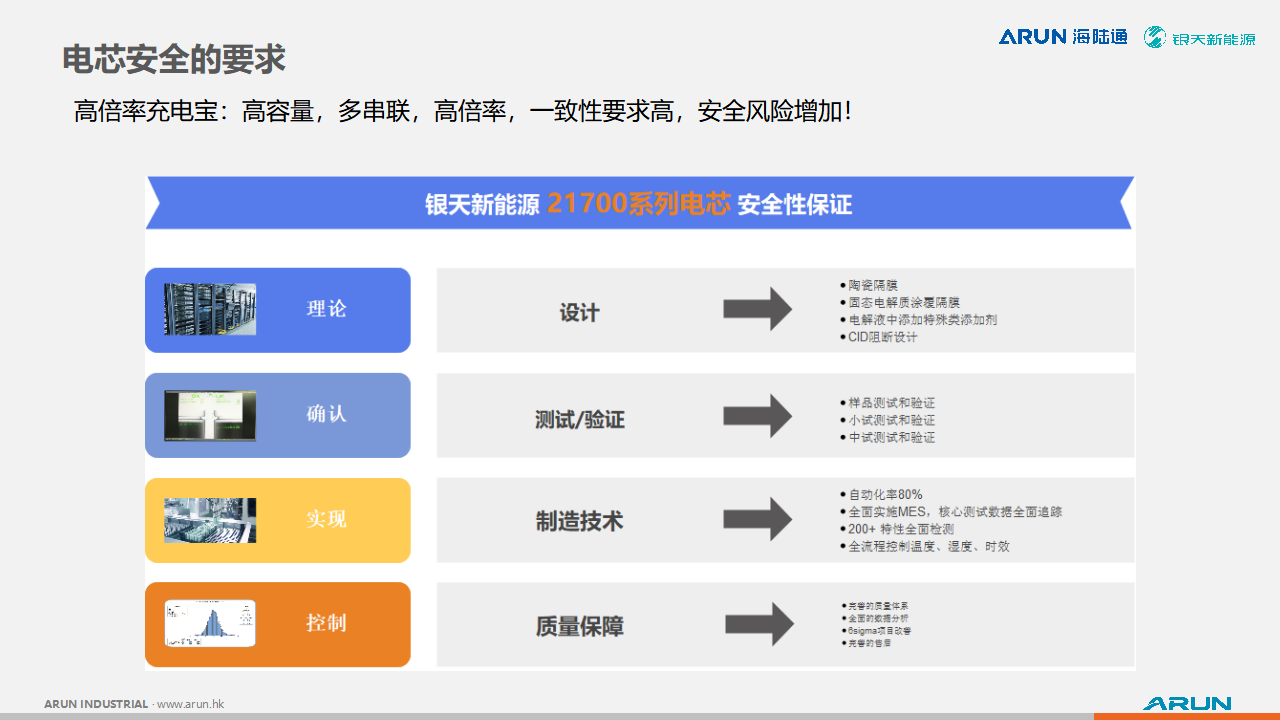Select the server room image in 理论 card
Screen dimensions: 1280x720
(x=210, y=309)
